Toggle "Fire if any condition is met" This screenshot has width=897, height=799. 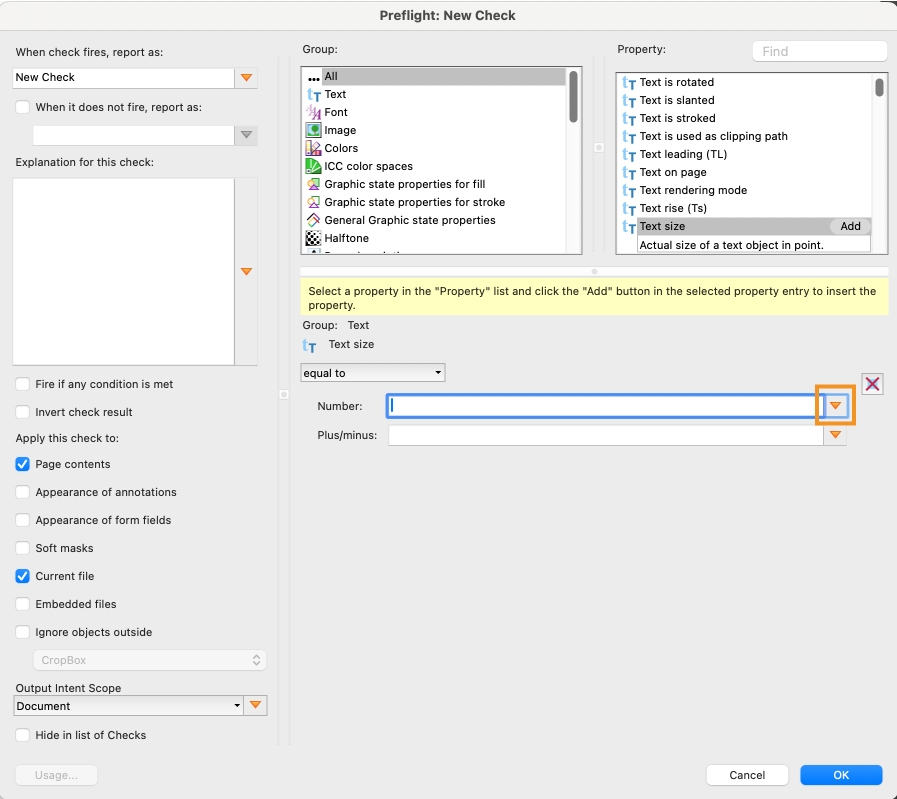22,383
